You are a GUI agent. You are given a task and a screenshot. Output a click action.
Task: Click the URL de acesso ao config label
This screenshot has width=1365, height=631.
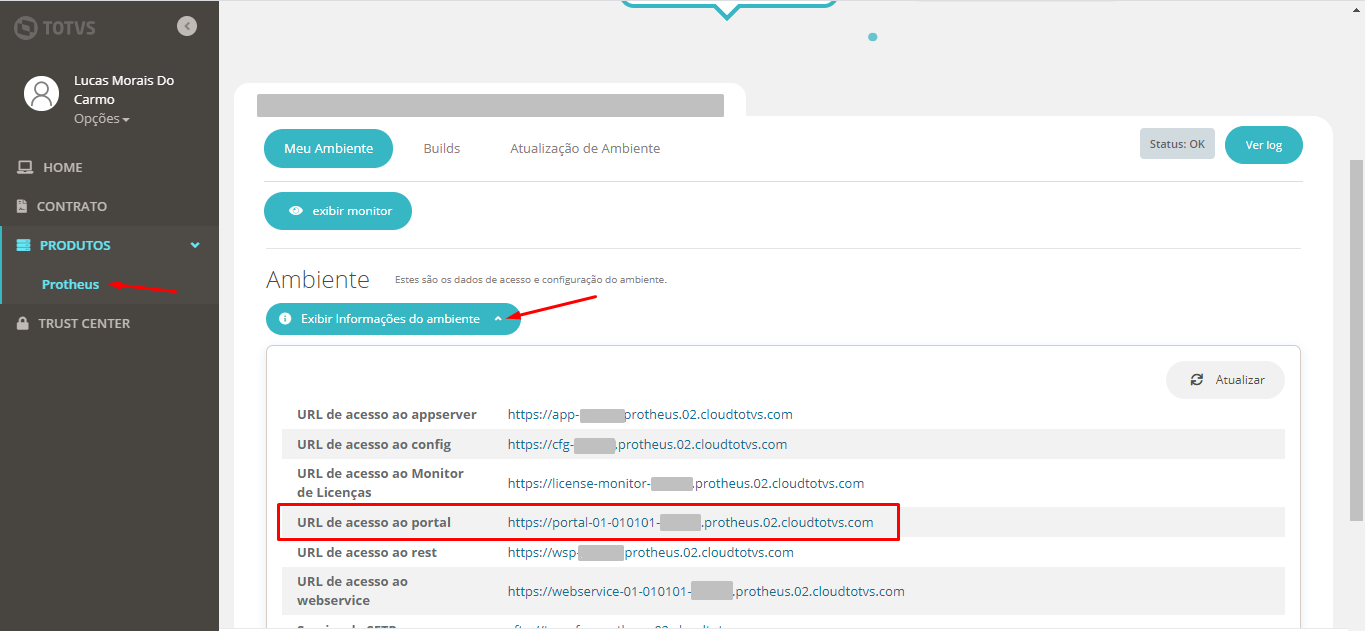click(374, 444)
